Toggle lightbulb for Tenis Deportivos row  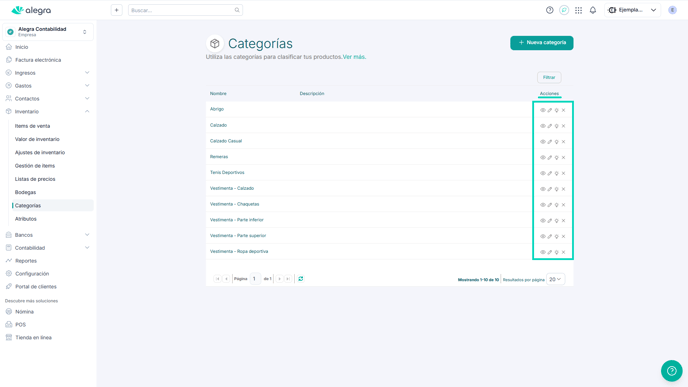556,173
